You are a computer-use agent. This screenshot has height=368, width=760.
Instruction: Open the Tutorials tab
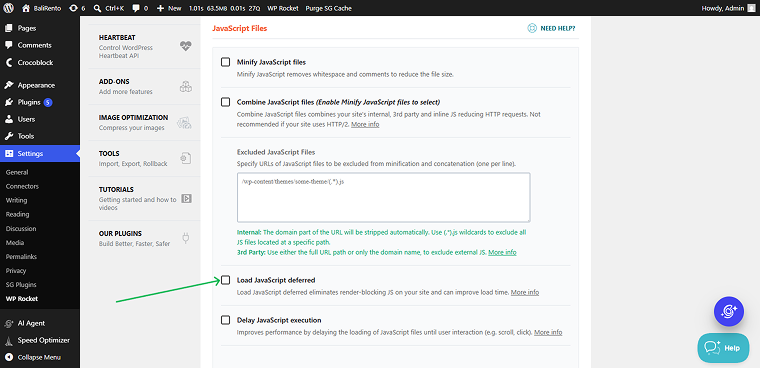coord(145,198)
